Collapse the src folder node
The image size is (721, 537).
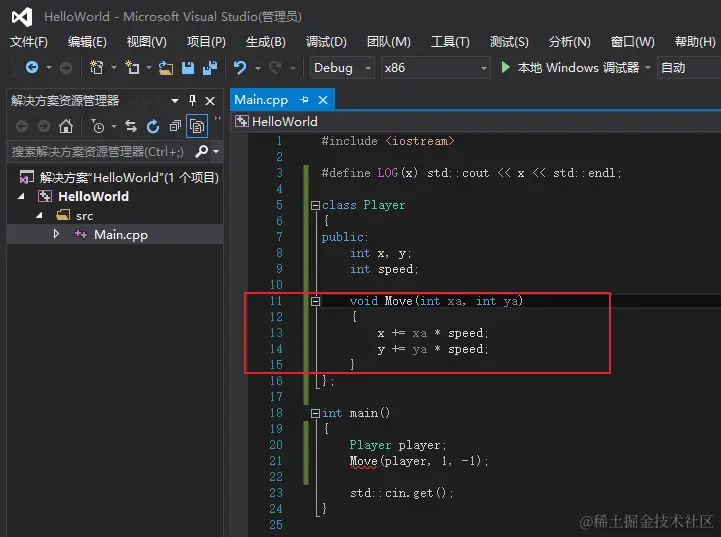[40, 215]
